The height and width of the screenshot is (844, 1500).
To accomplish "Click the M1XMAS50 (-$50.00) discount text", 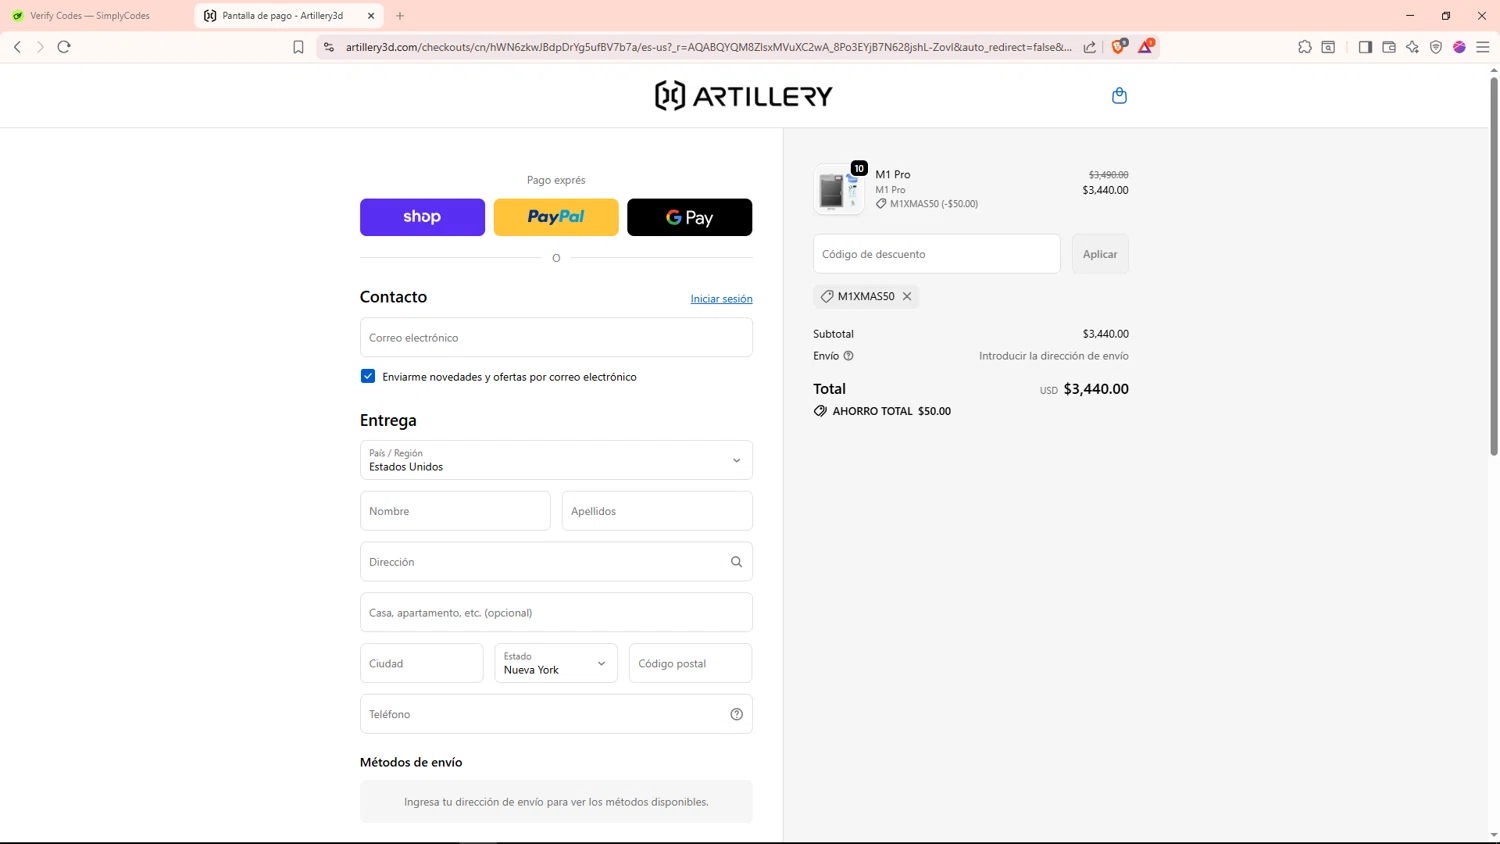I will [x=934, y=204].
